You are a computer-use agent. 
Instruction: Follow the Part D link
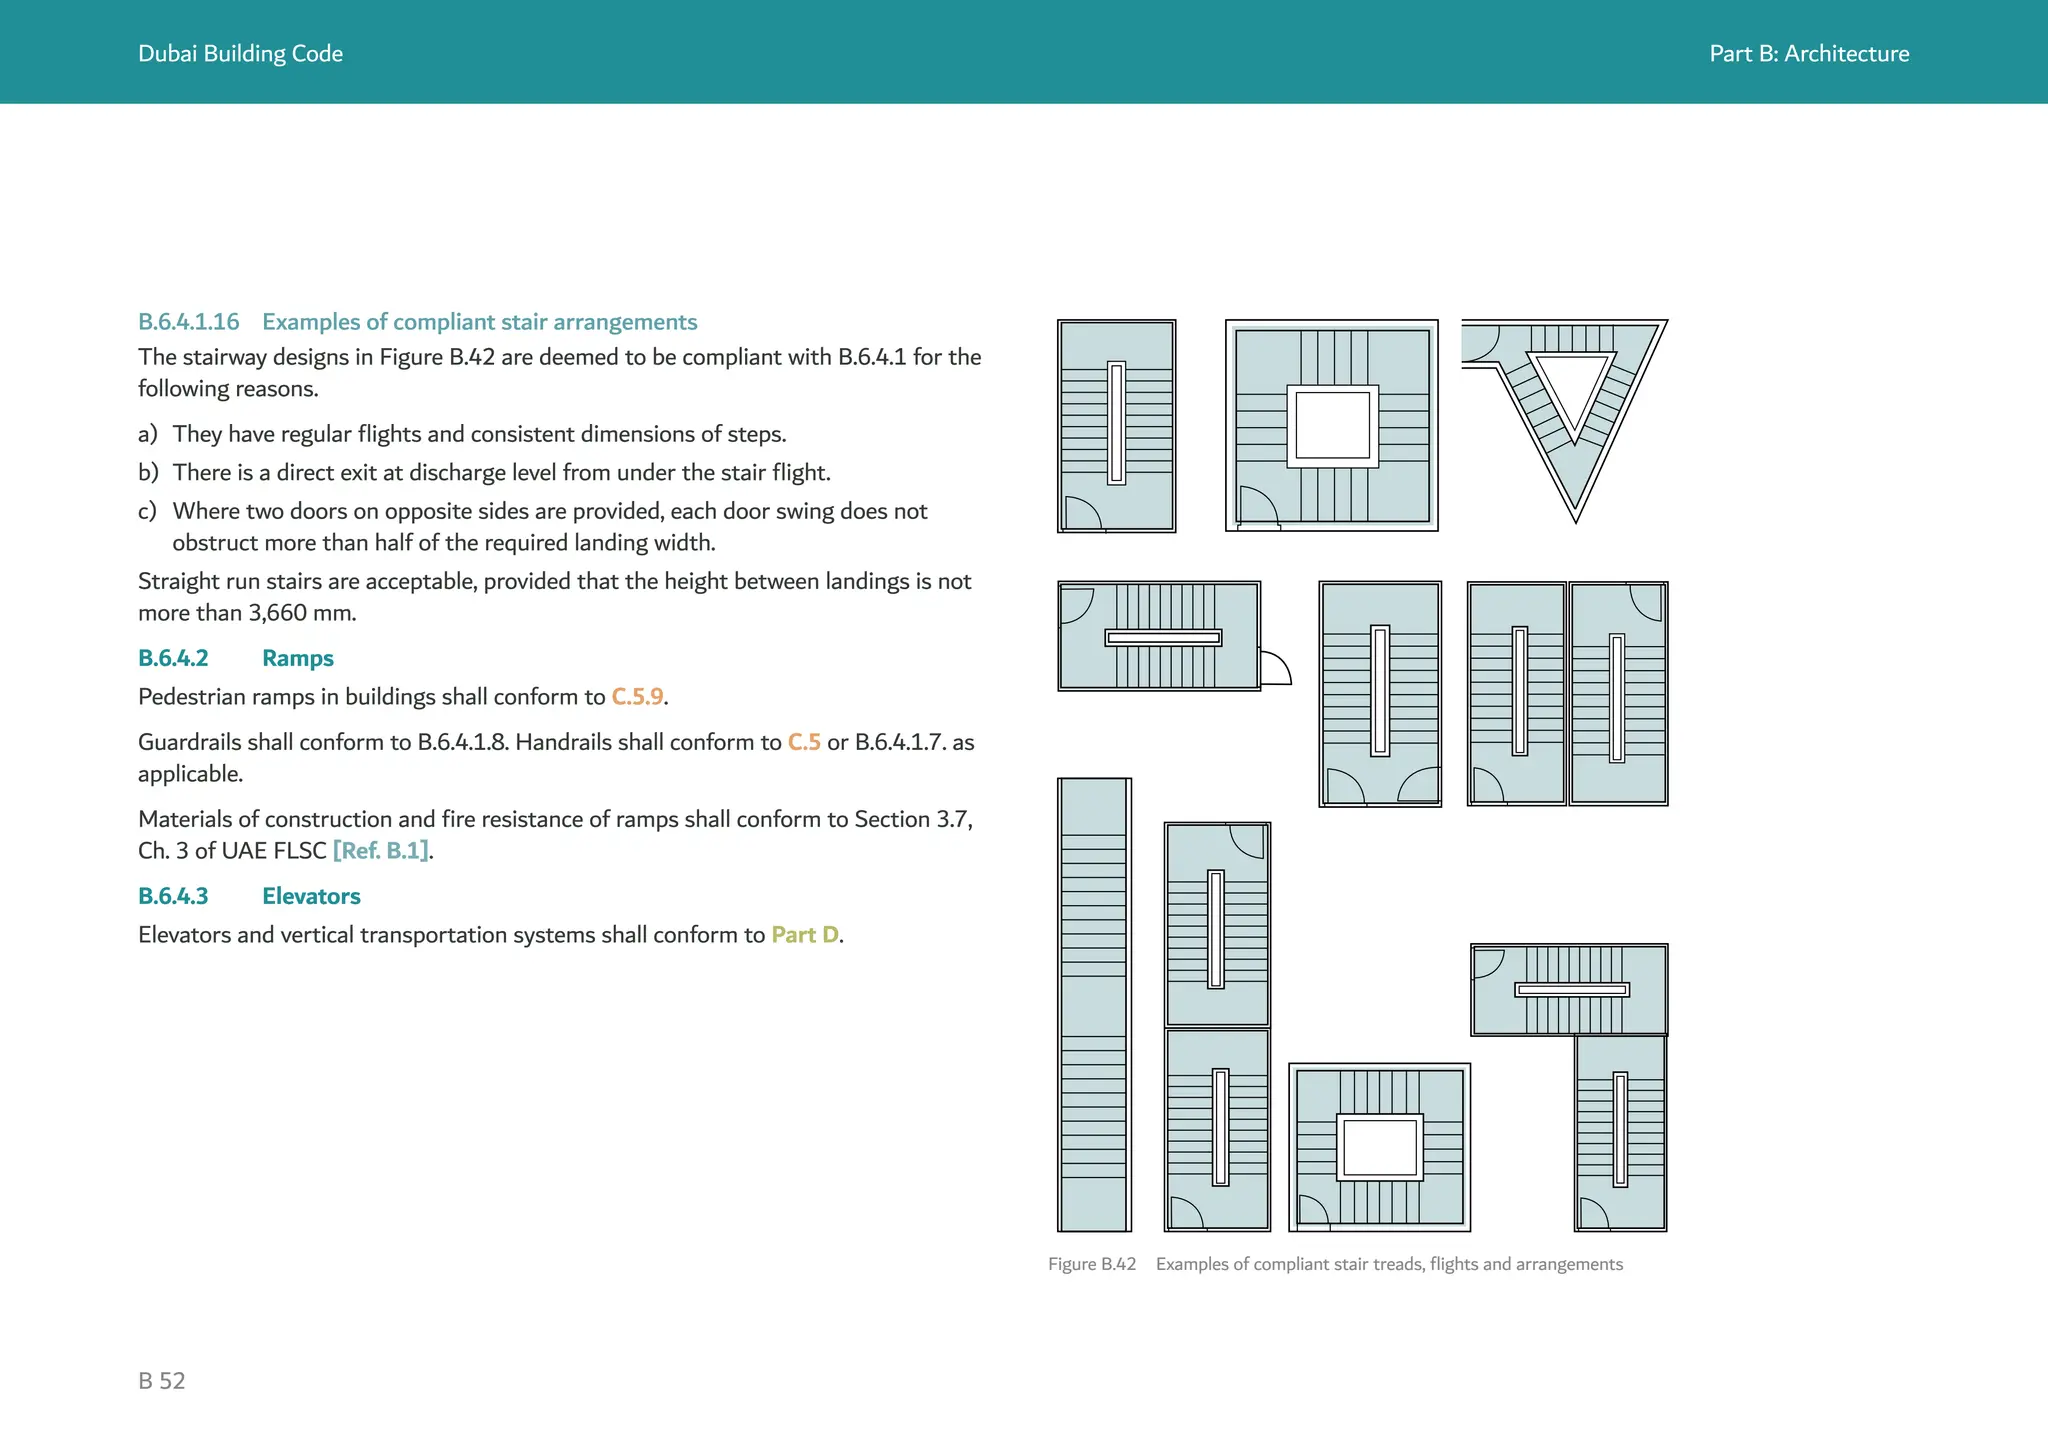point(804,935)
